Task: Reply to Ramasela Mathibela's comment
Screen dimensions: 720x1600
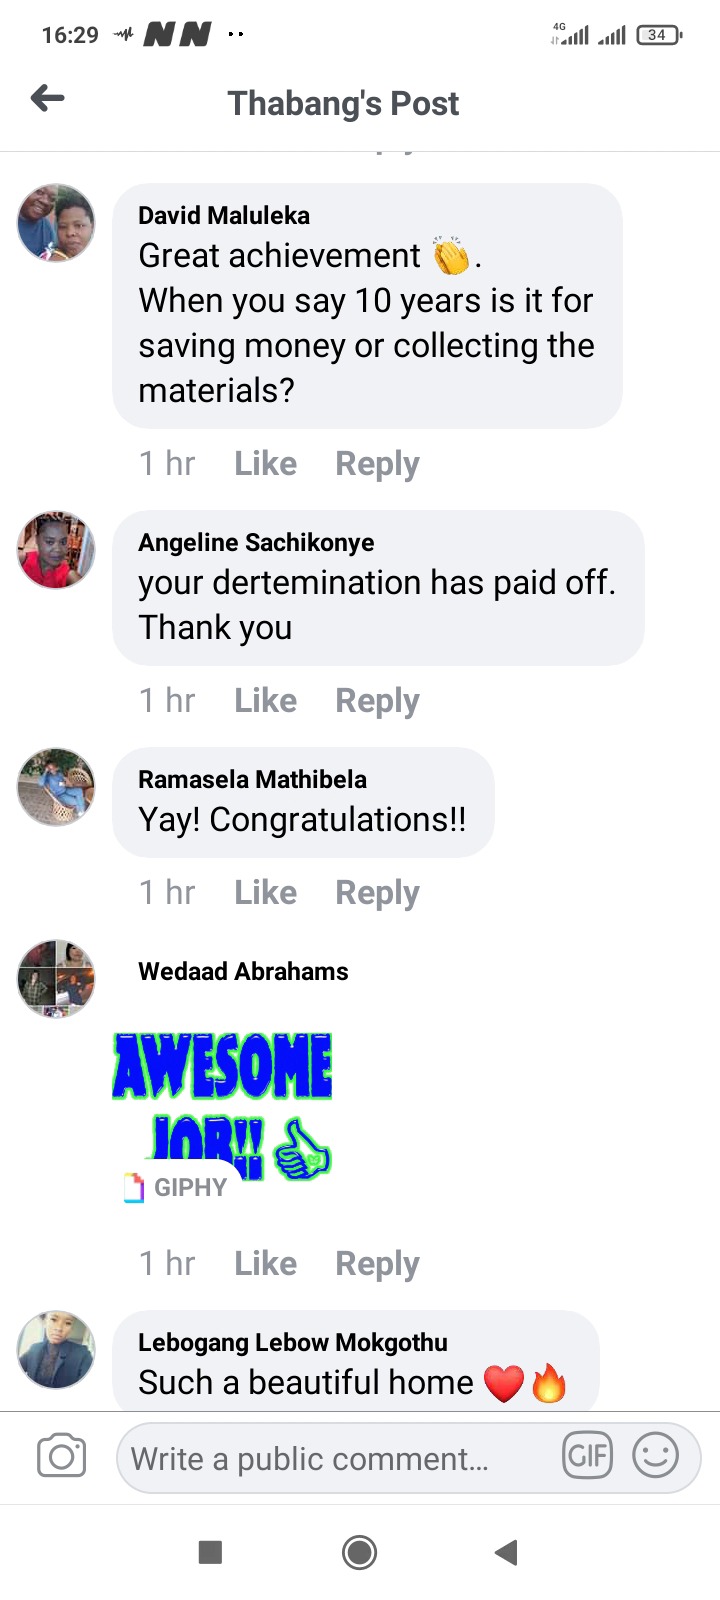Action: [x=377, y=893]
